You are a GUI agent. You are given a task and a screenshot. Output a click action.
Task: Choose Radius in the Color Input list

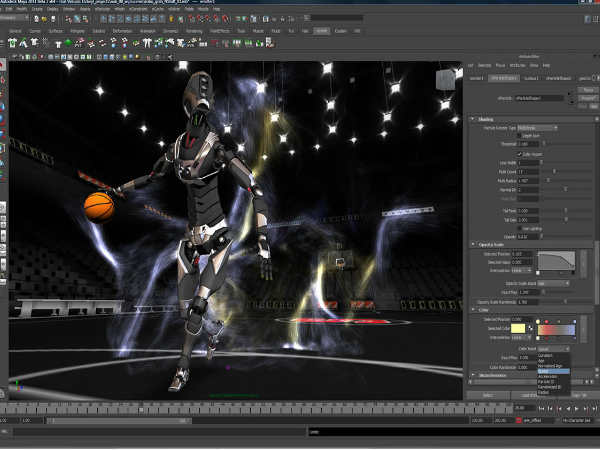coord(553,393)
